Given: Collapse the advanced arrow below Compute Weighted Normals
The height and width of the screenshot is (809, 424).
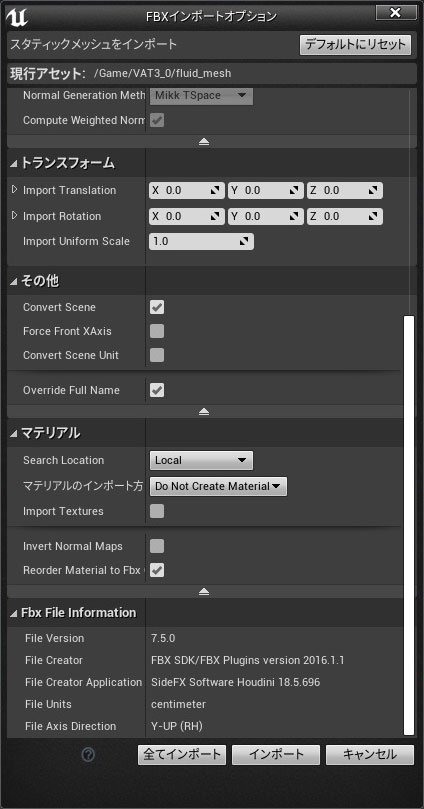Looking at the screenshot, I should tap(204, 141).
